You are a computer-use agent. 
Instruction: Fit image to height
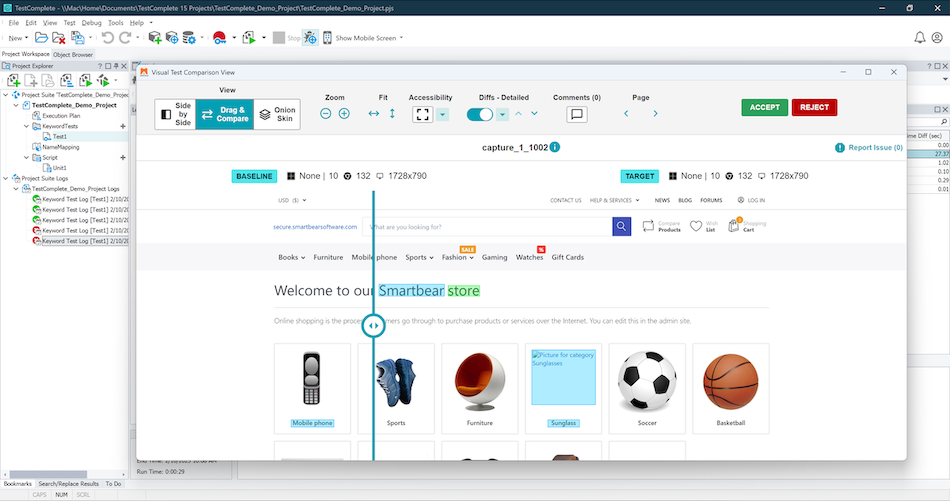(392, 114)
